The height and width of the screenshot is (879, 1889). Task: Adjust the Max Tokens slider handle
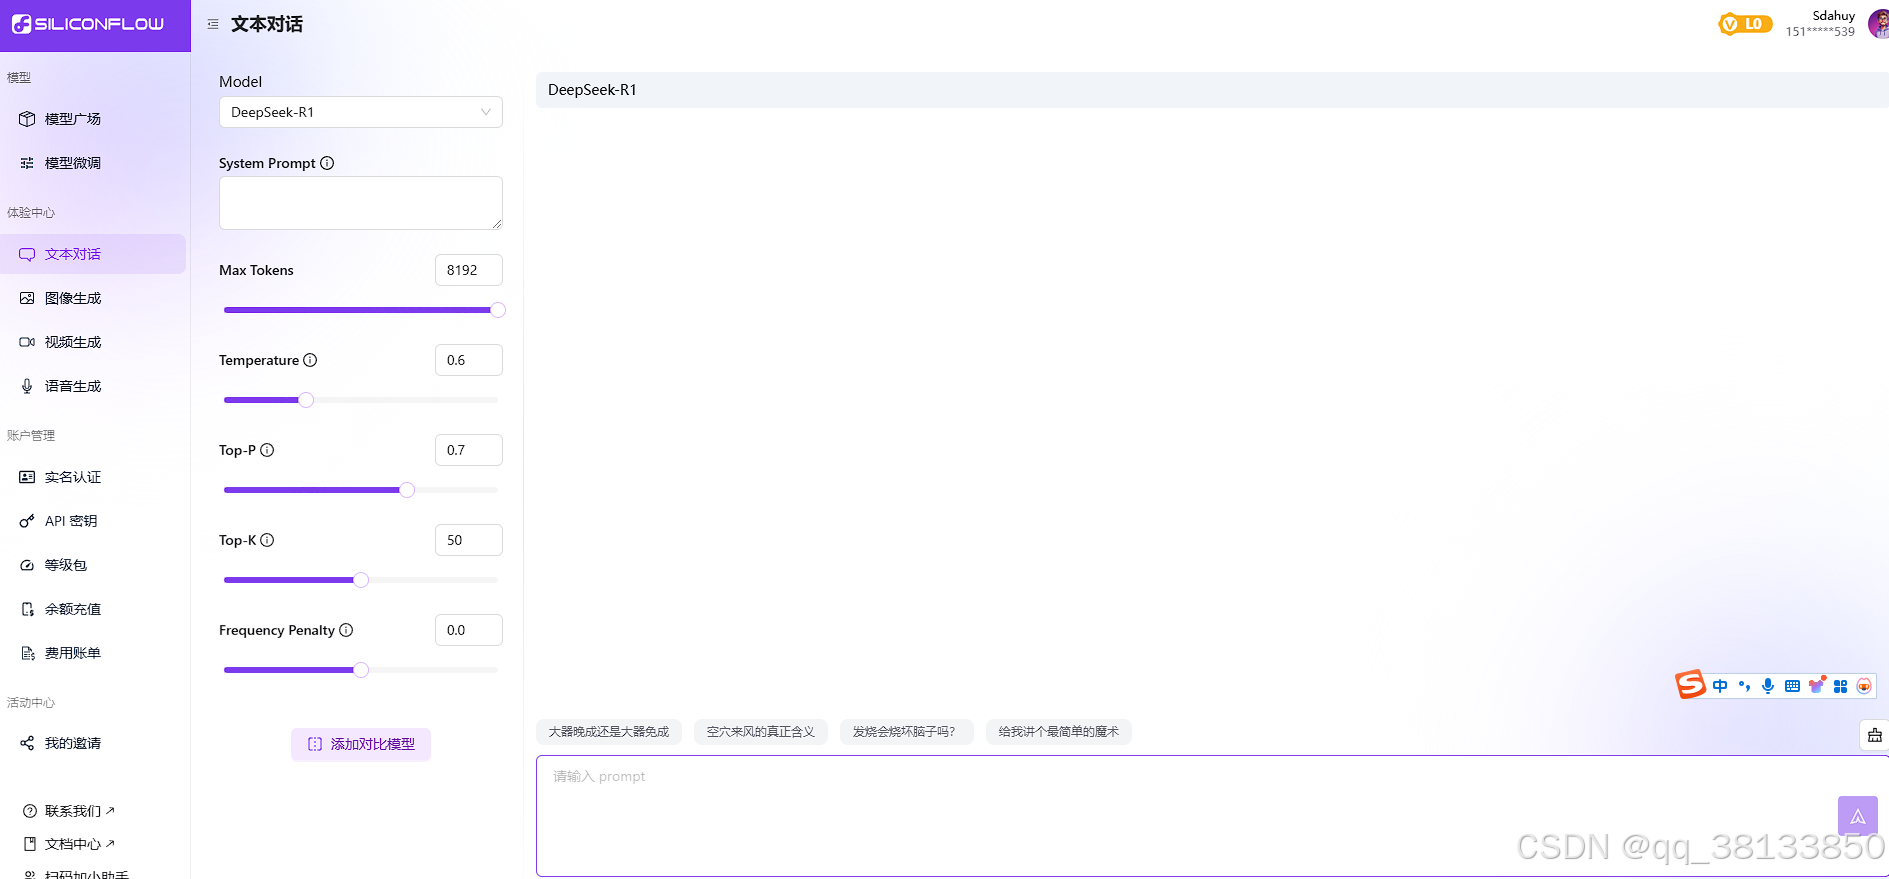click(x=498, y=310)
